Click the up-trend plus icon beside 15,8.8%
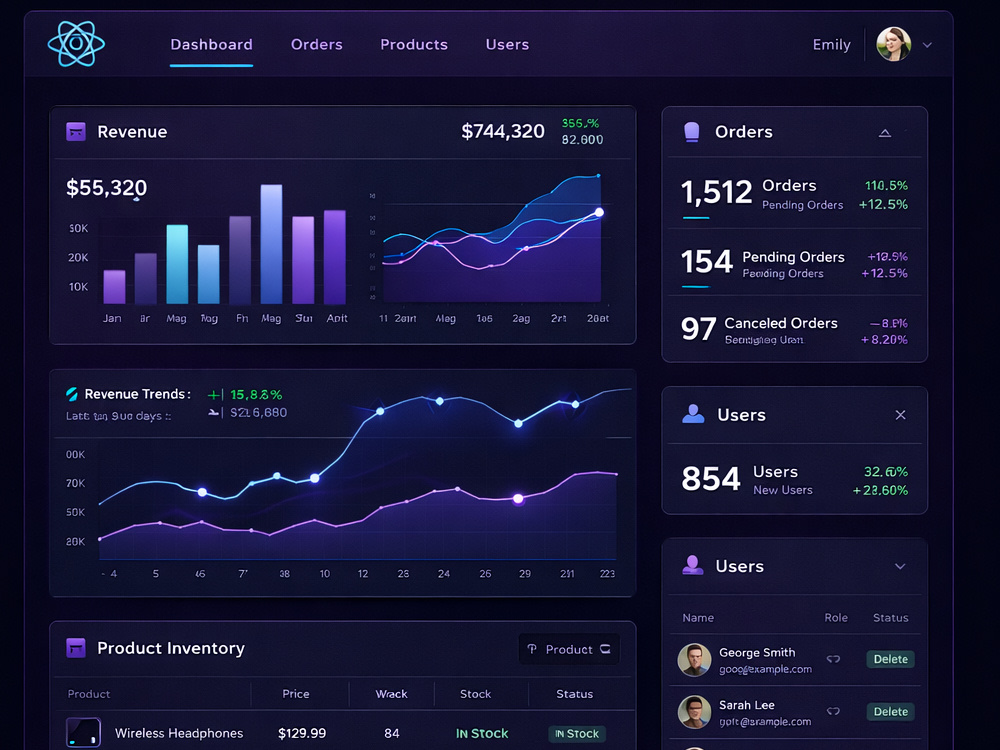This screenshot has height=750, width=1000. click(x=215, y=395)
